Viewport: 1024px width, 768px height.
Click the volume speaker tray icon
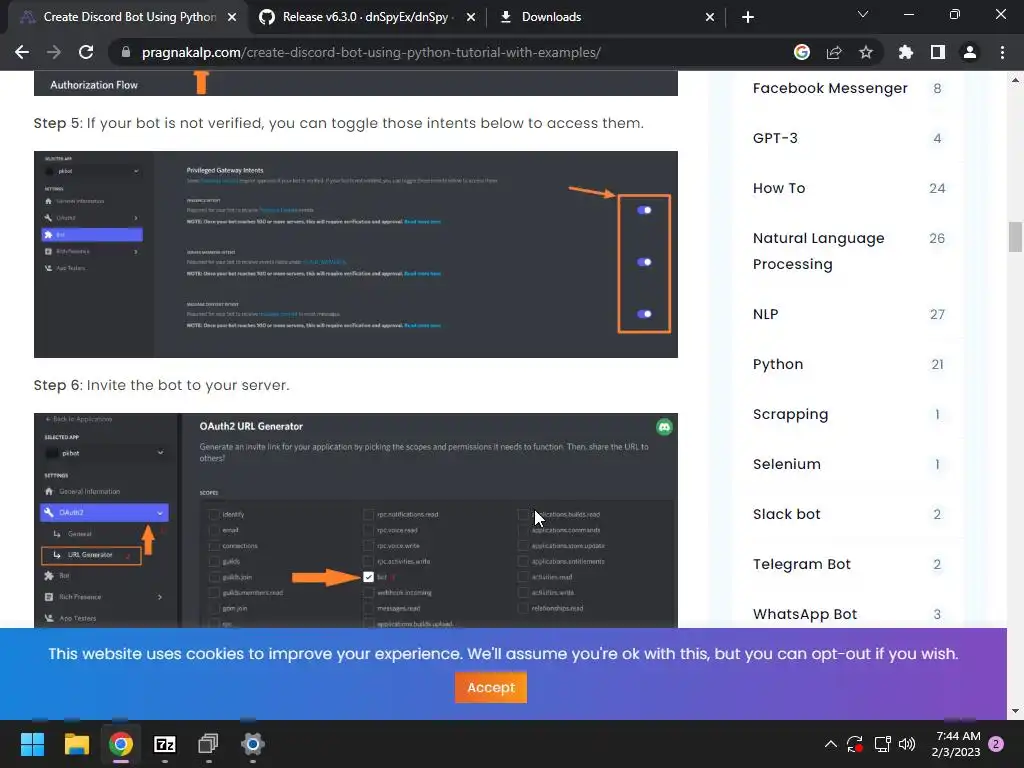(907, 744)
